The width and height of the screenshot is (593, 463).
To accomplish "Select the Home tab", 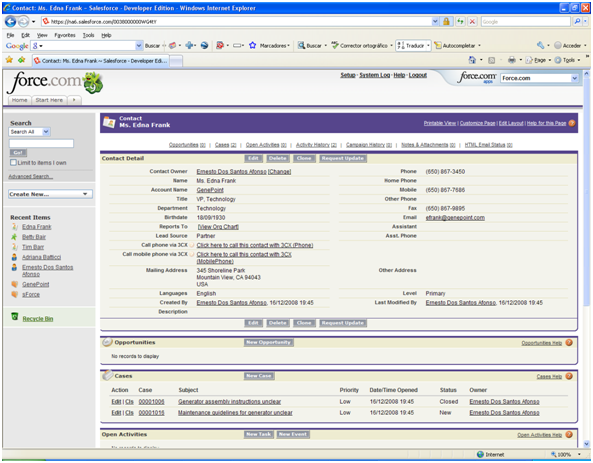I will point(19,100).
